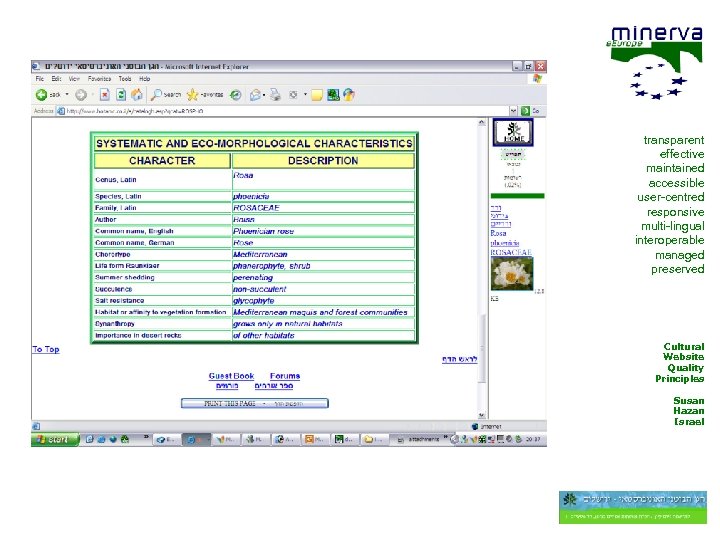Click the green spreadsheet toolbar icon

333,95
